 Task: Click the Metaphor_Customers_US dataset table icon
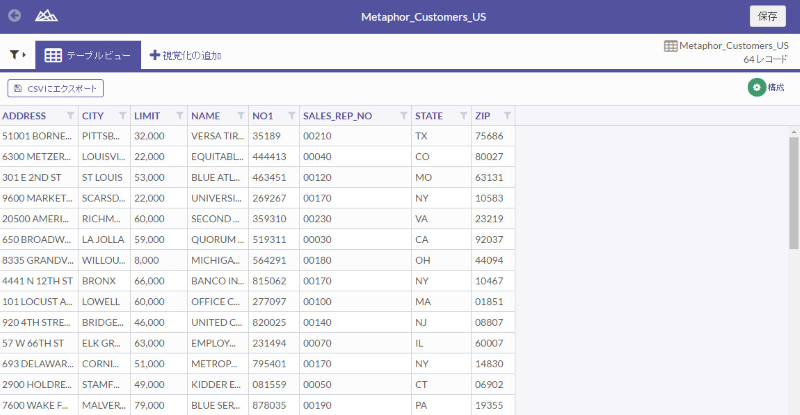pyautogui.click(x=670, y=46)
